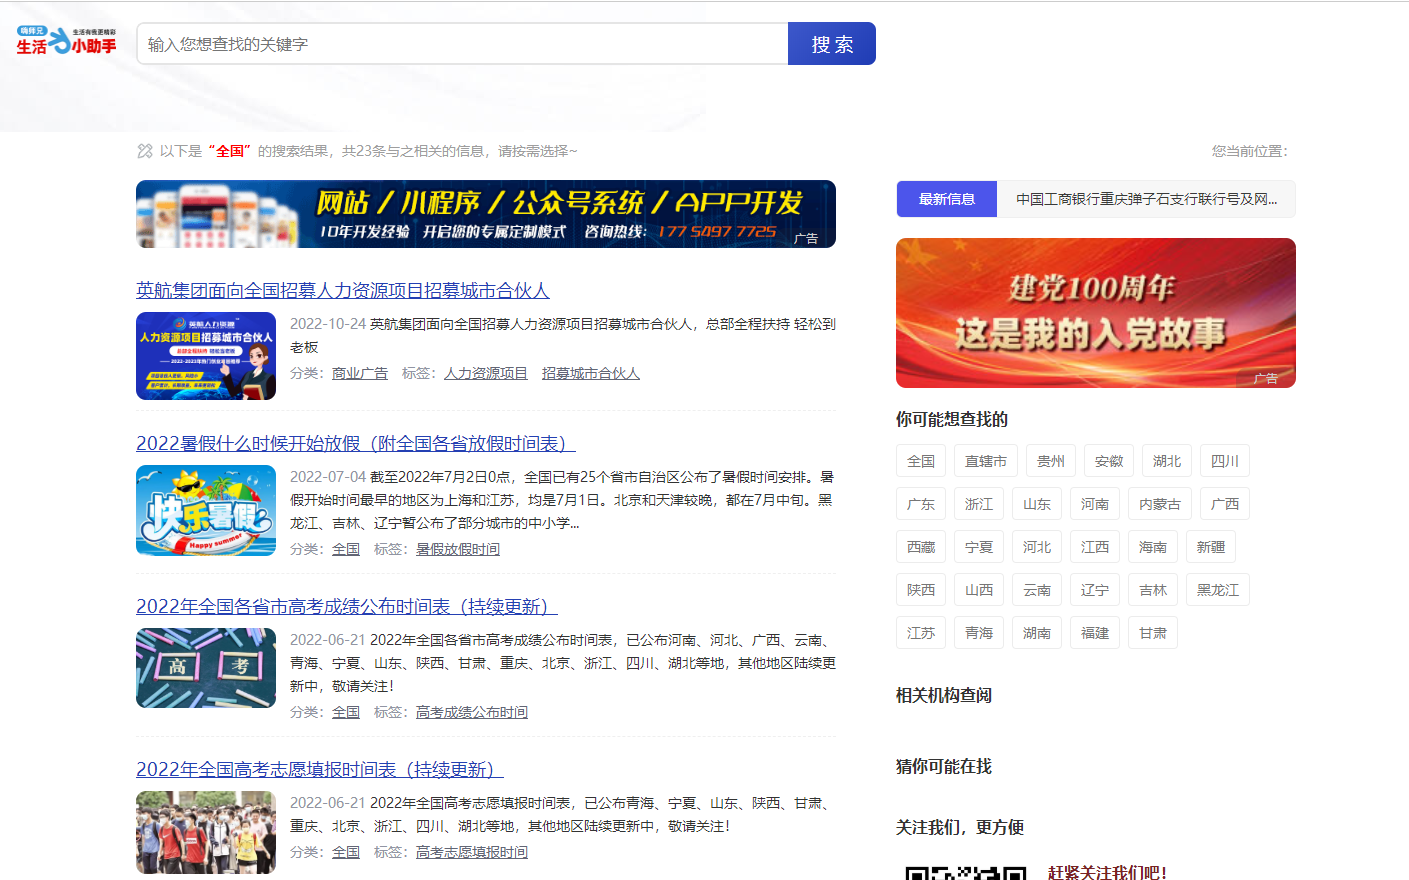Click the 快乐暑假 thumbnail image

click(206, 510)
